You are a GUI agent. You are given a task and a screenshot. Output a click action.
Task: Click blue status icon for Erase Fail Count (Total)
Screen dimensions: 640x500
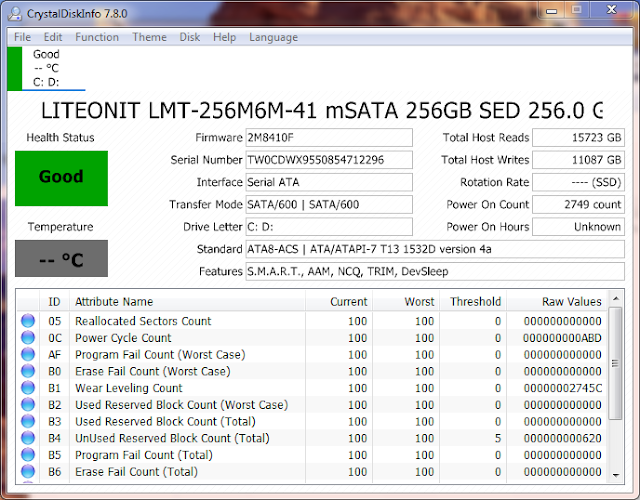[x=28, y=471]
